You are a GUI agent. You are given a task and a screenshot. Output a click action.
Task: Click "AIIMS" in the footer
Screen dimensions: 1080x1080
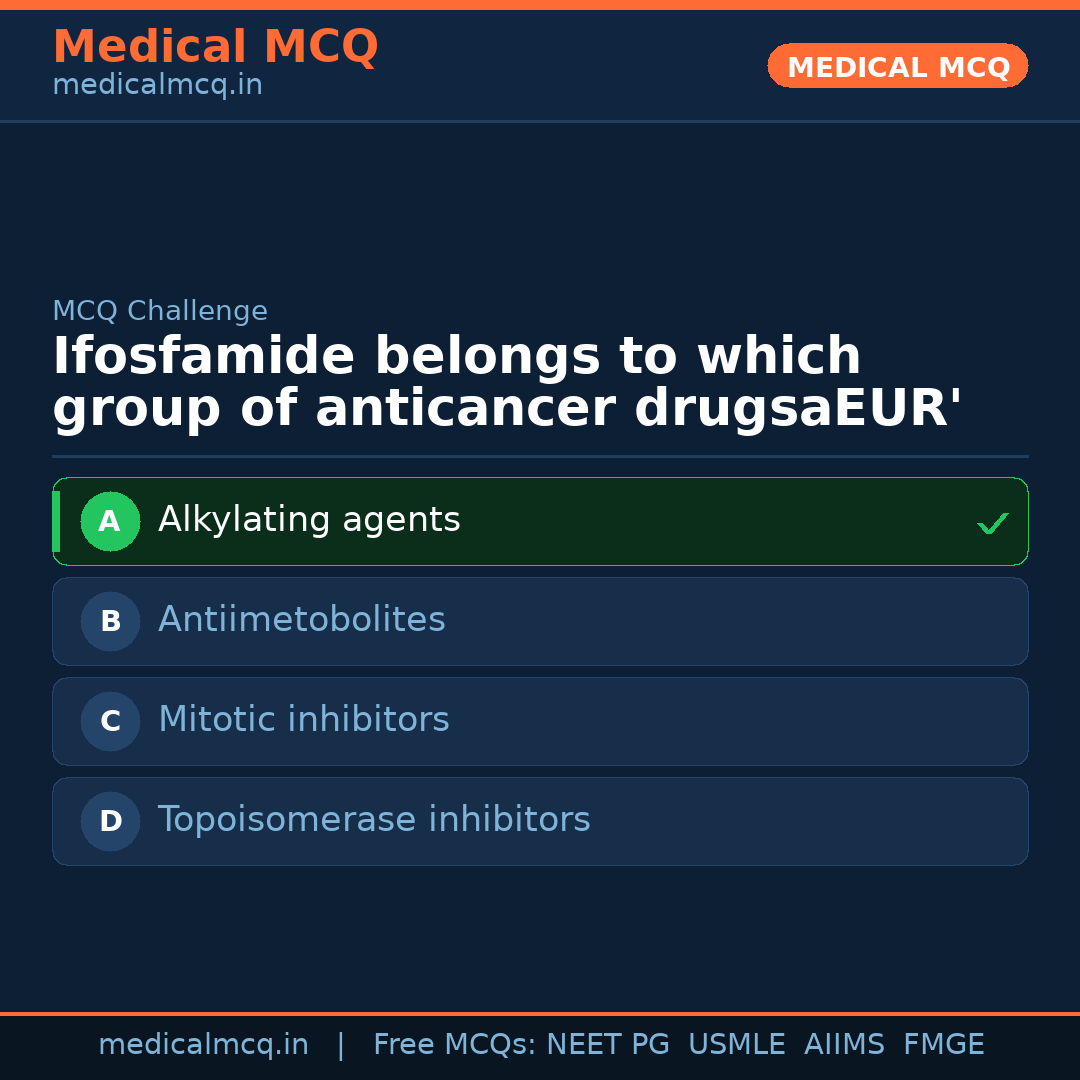[844, 1045]
